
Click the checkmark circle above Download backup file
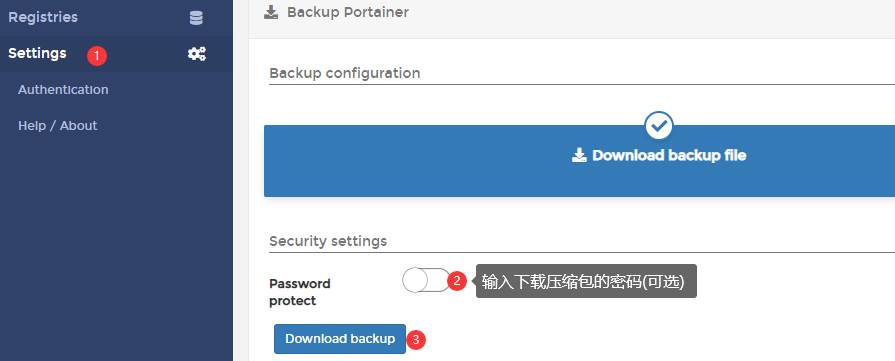(659, 126)
